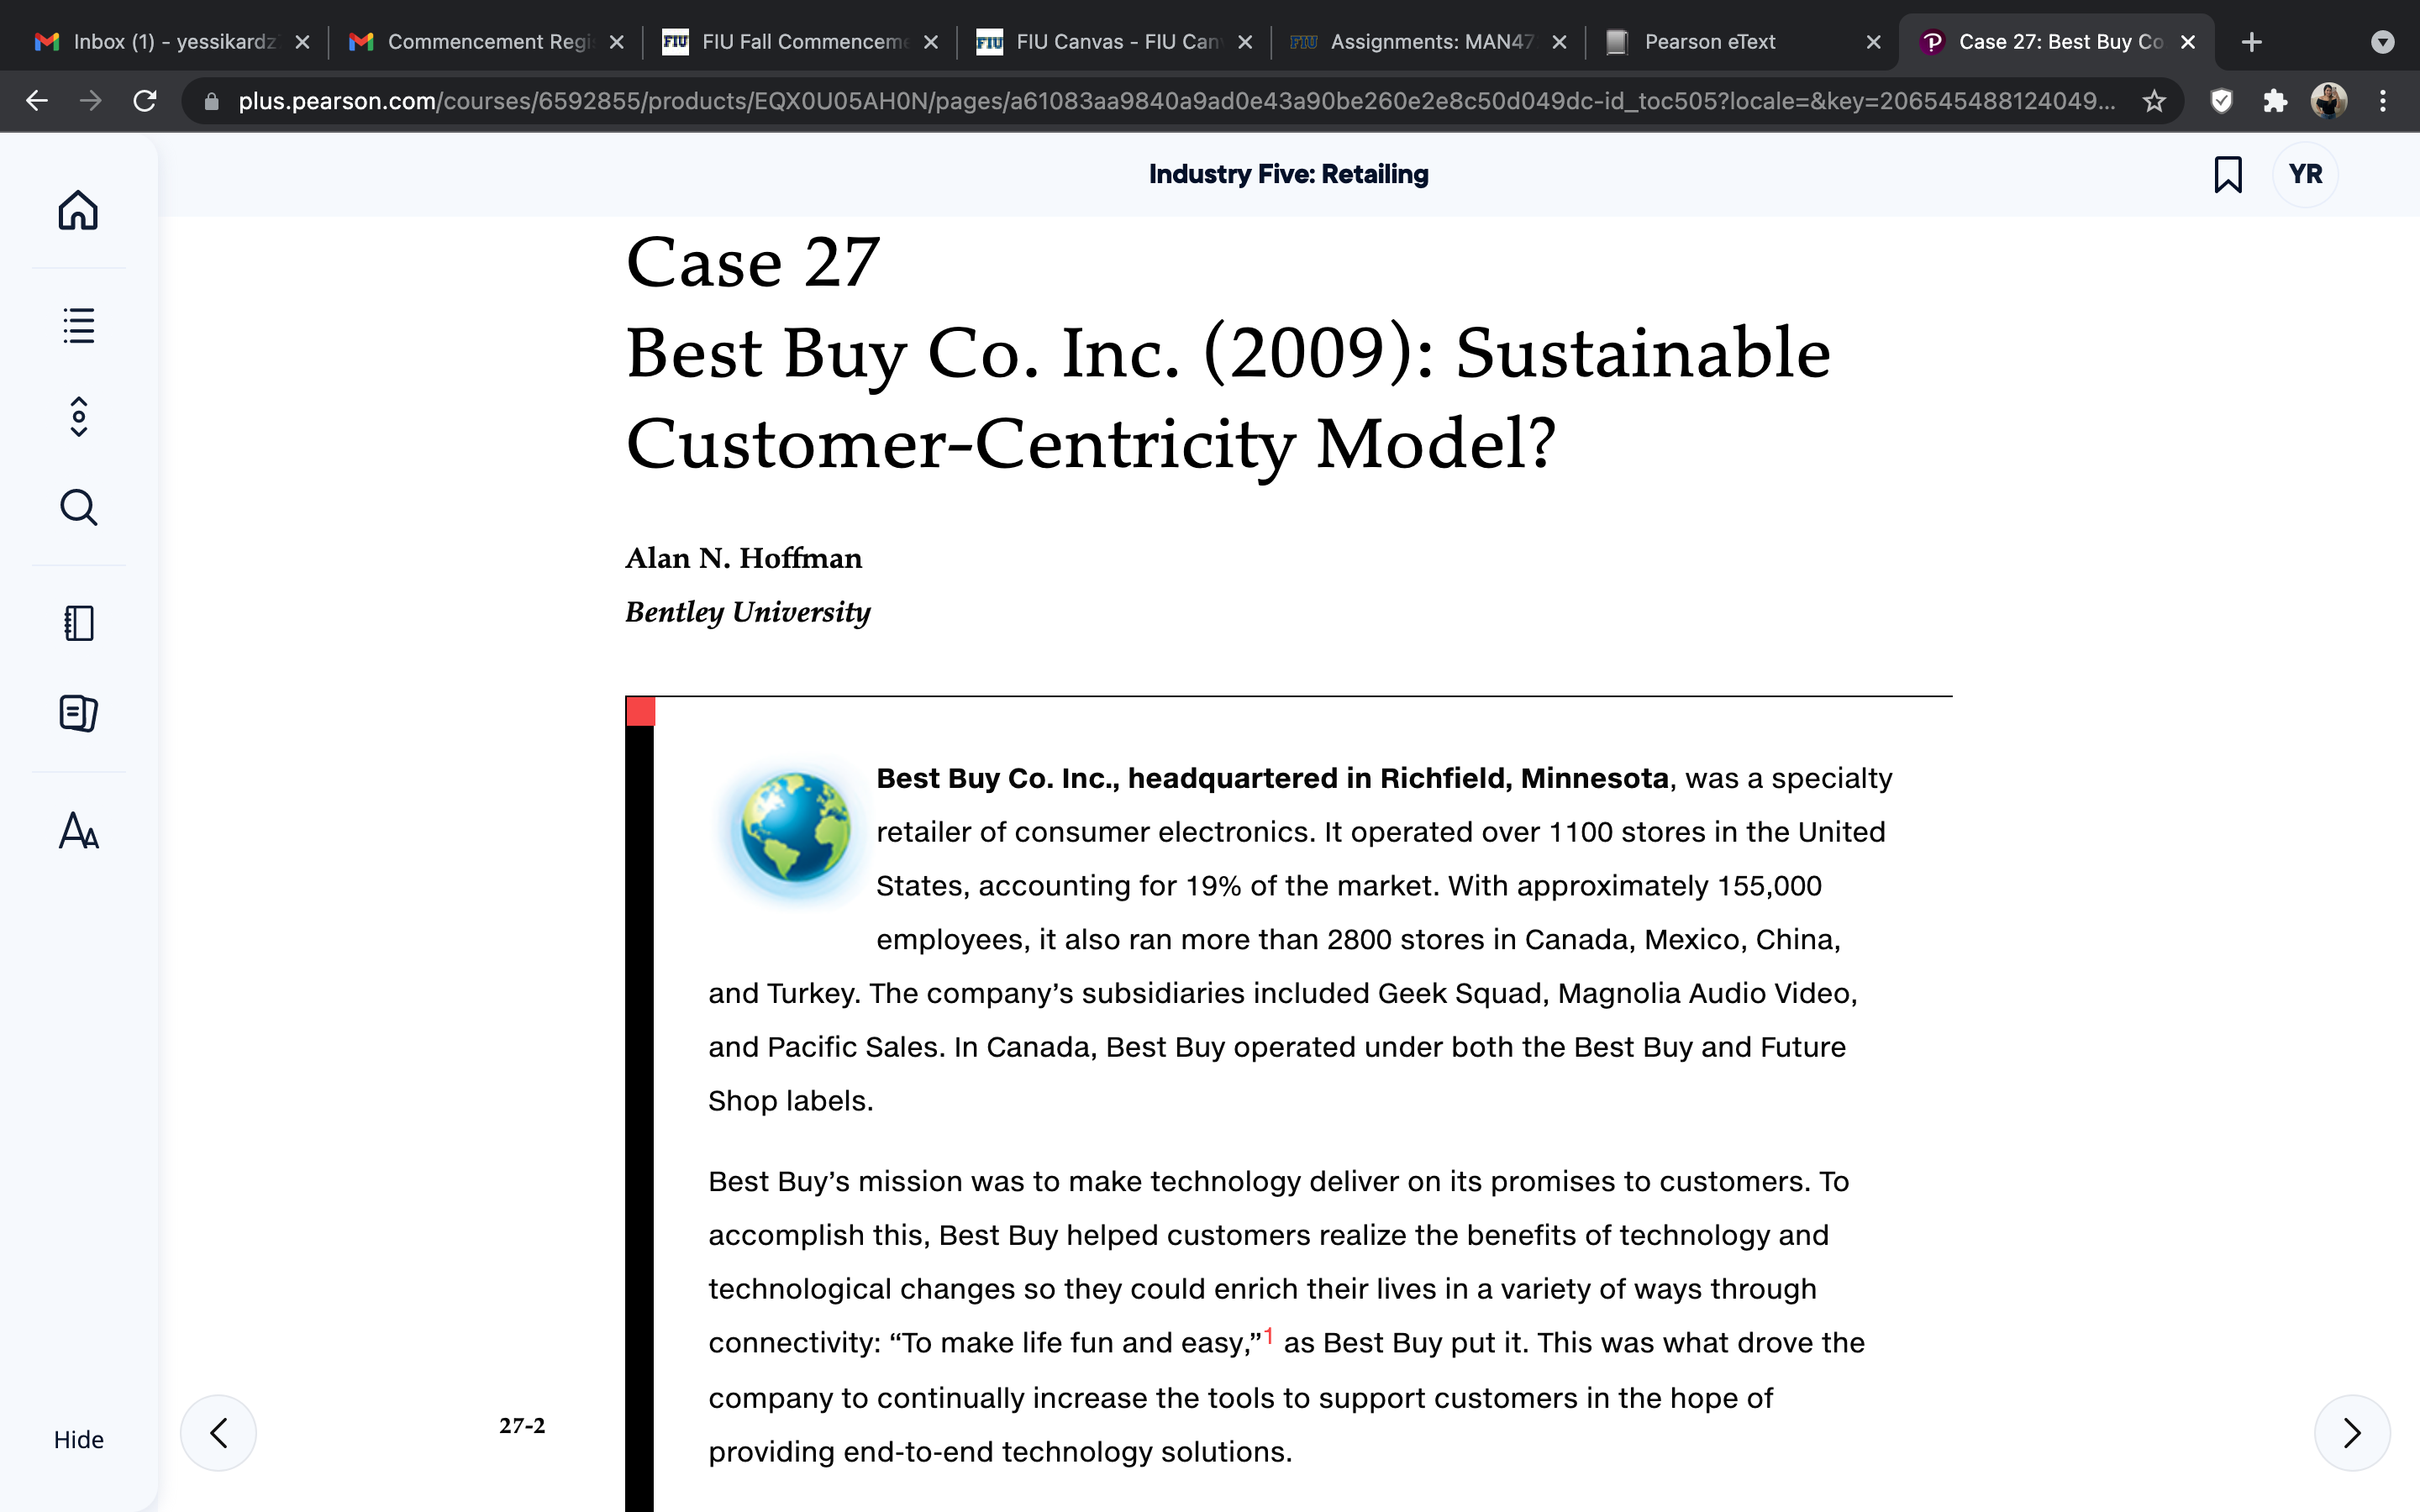
Task: Click the browser forward arrow
Action: tap(91, 101)
